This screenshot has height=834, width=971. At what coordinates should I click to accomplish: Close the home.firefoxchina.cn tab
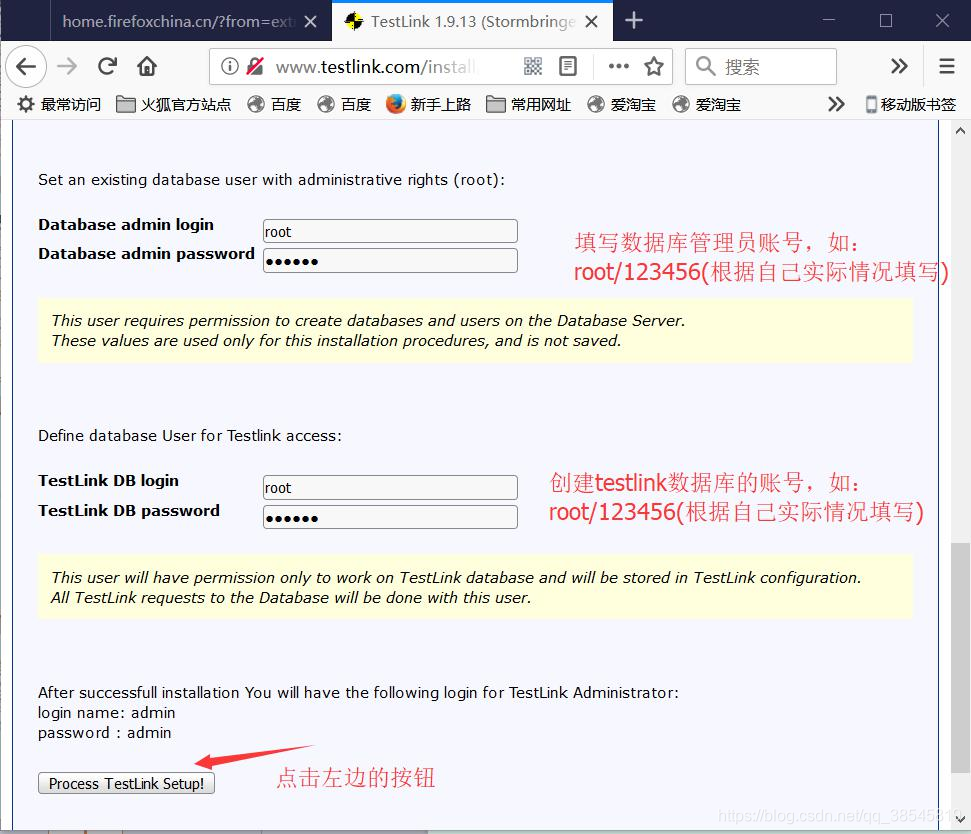click(311, 22)
